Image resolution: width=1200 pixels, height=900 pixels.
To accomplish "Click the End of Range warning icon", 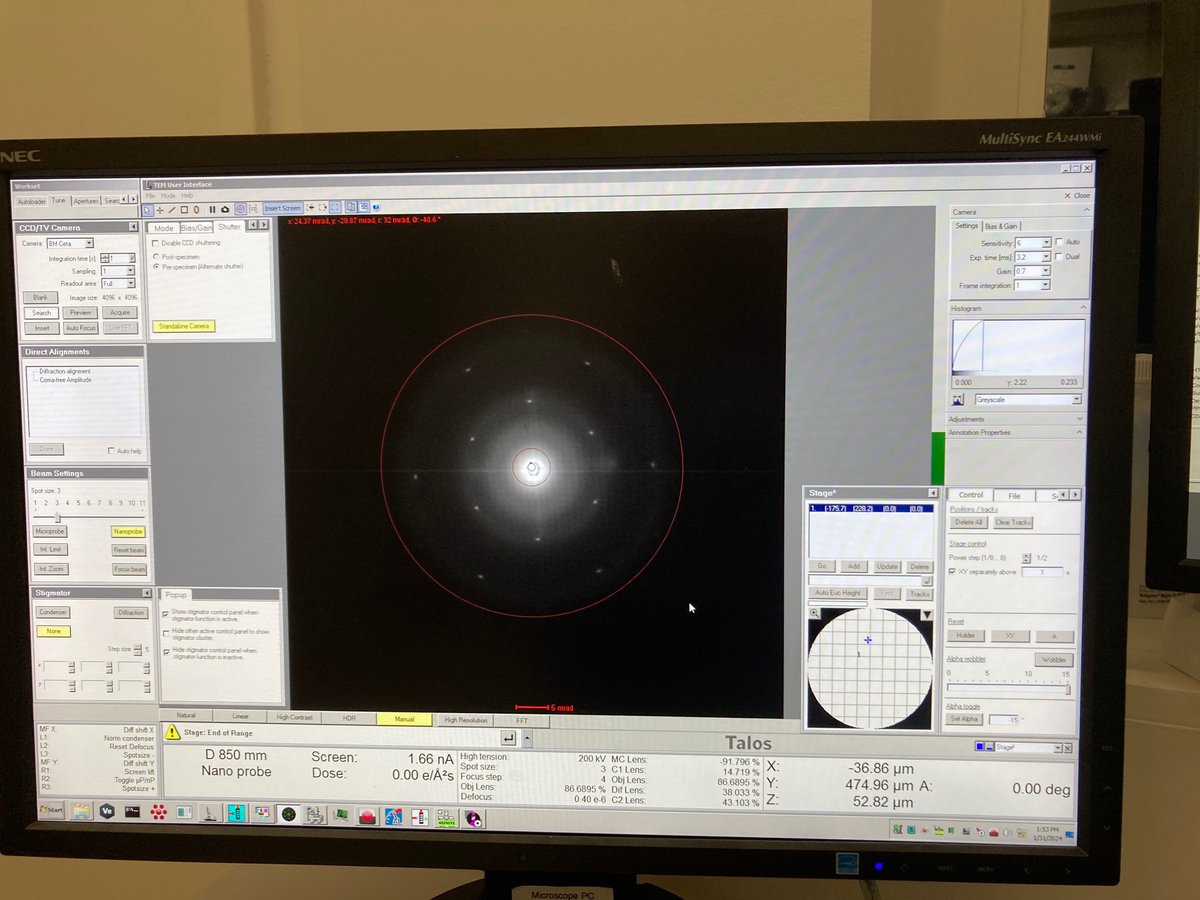I will [174, 733].
